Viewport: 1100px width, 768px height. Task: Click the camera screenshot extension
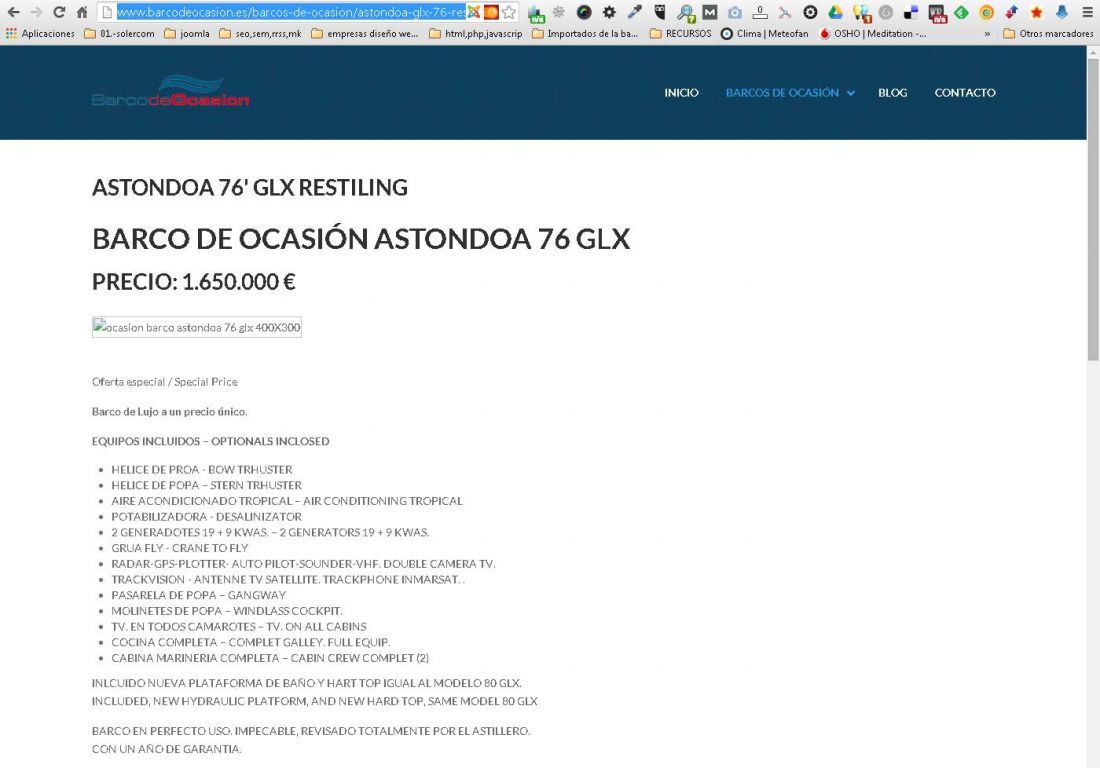[735, 12]
